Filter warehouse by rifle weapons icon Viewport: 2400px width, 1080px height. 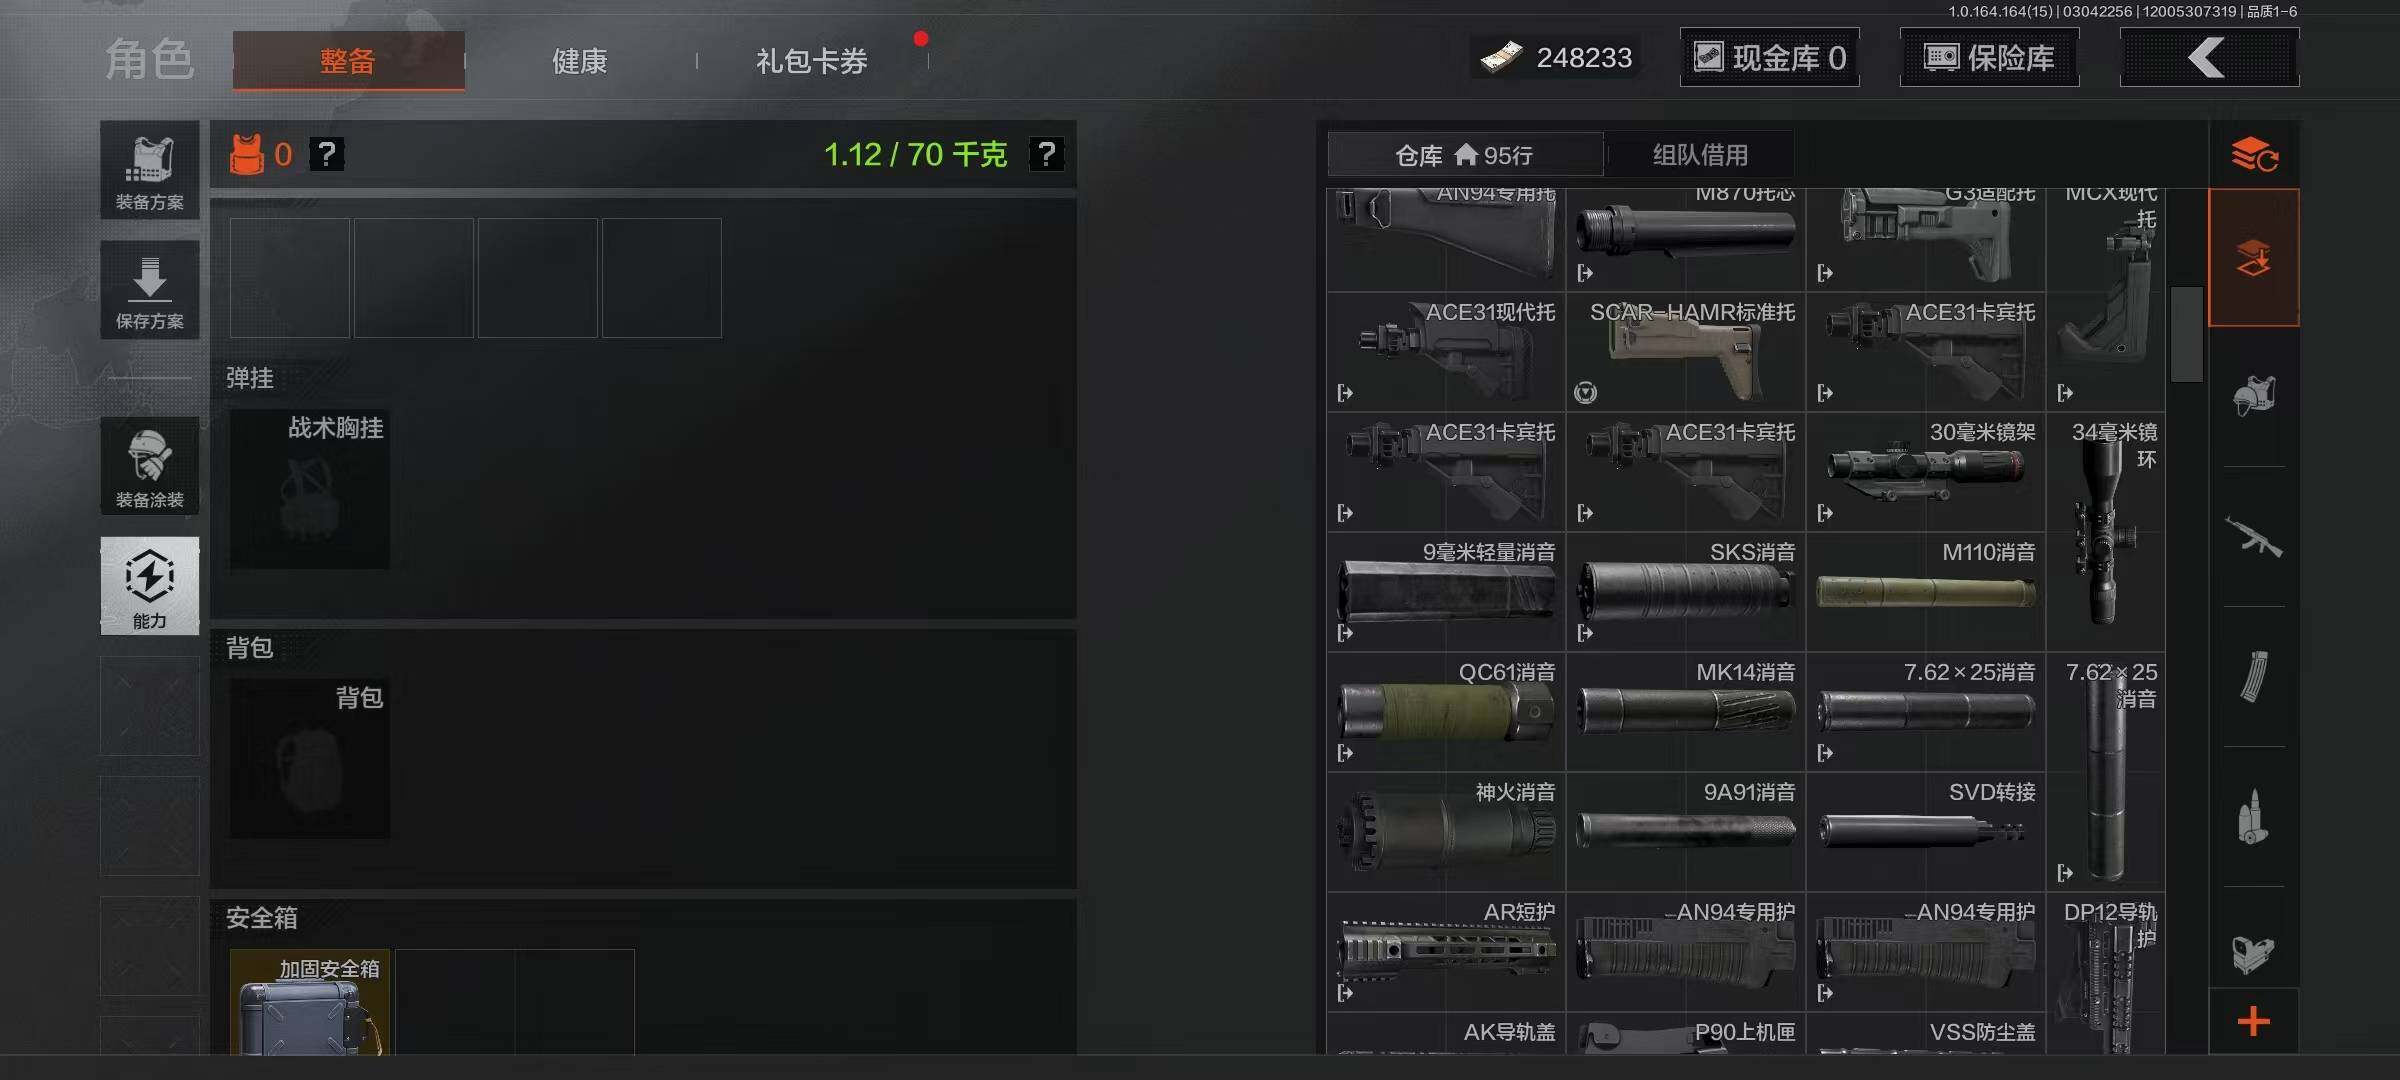tap(2254, 536)
